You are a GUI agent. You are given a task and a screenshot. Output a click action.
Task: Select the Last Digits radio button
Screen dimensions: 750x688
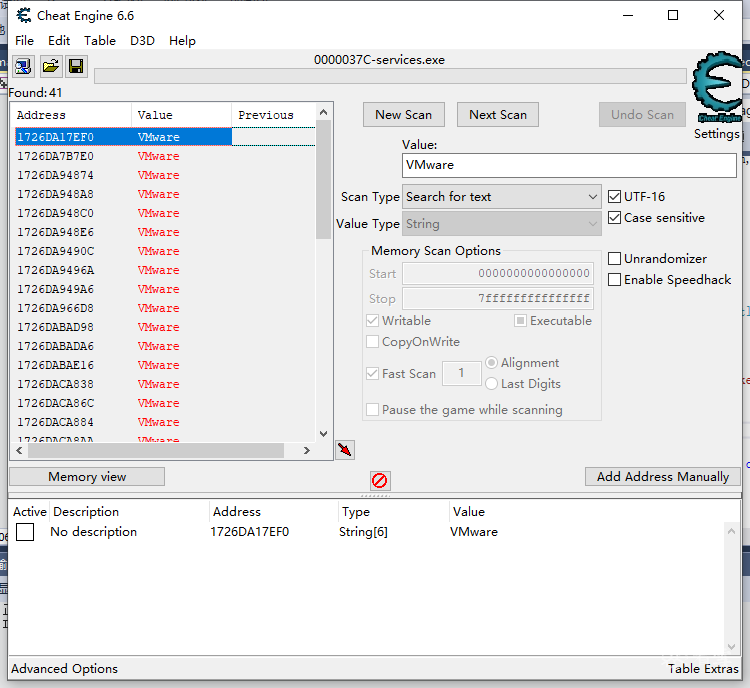pyautogui.click(x=491, y=384)
